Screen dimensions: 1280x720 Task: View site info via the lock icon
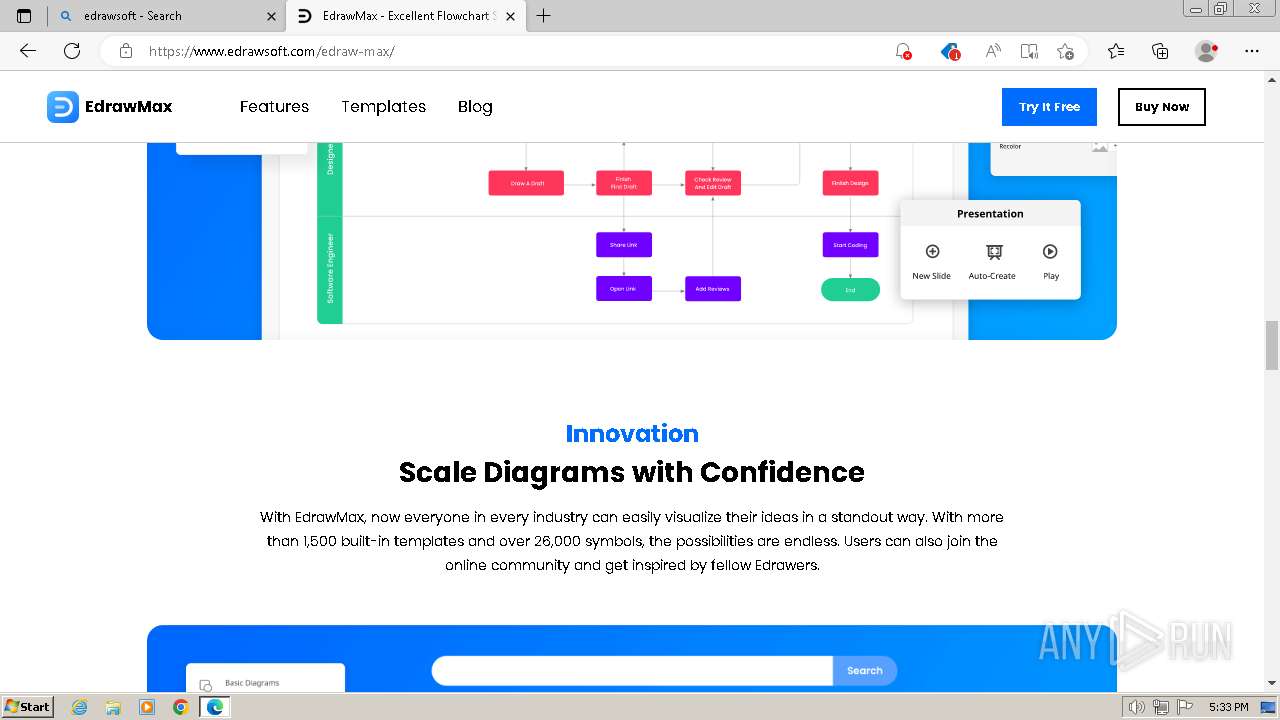click(x=125, y=51)
